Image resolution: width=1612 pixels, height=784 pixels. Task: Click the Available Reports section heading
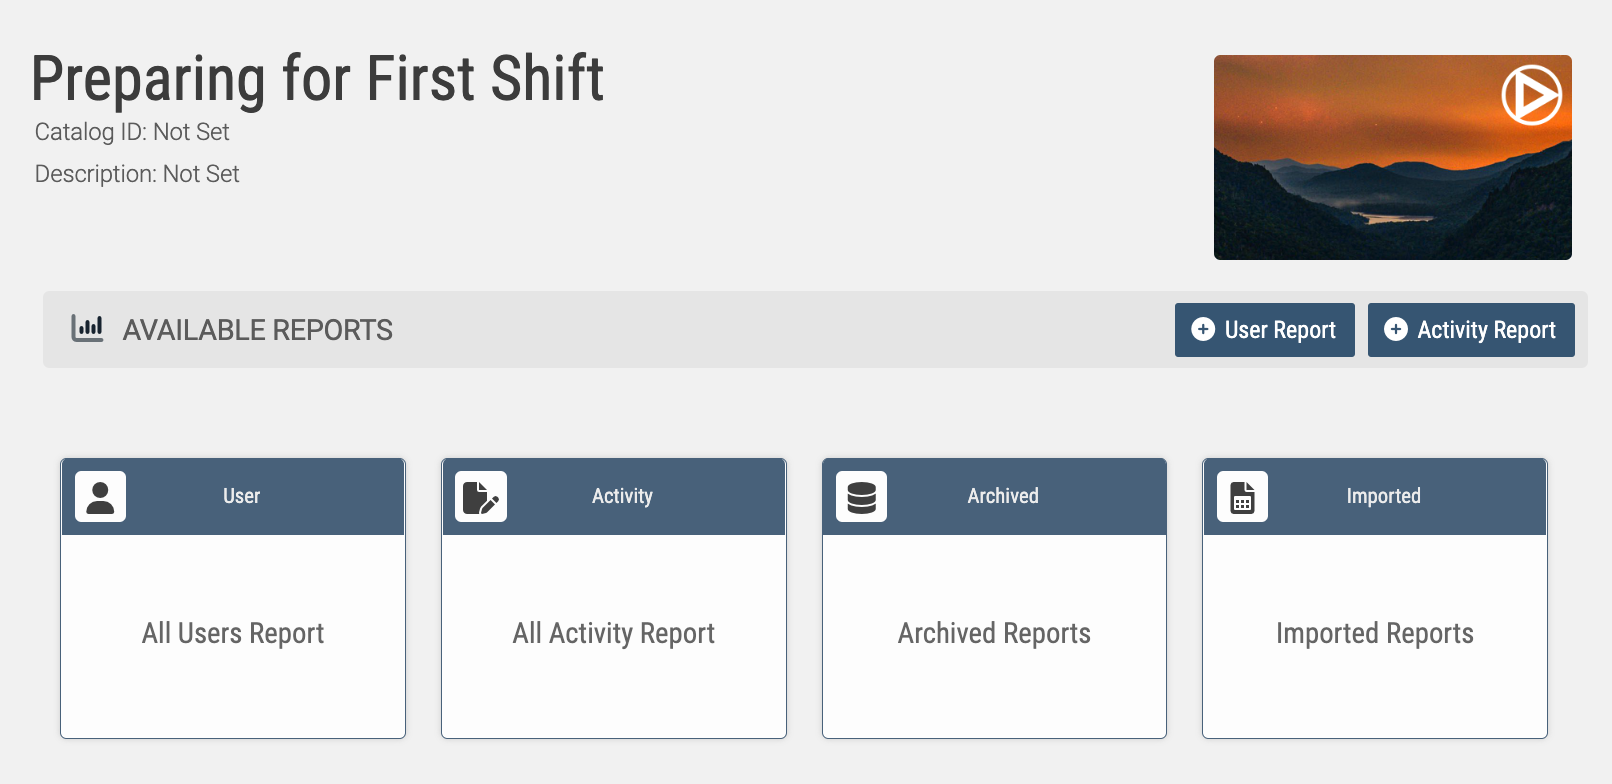click(257, 330)
